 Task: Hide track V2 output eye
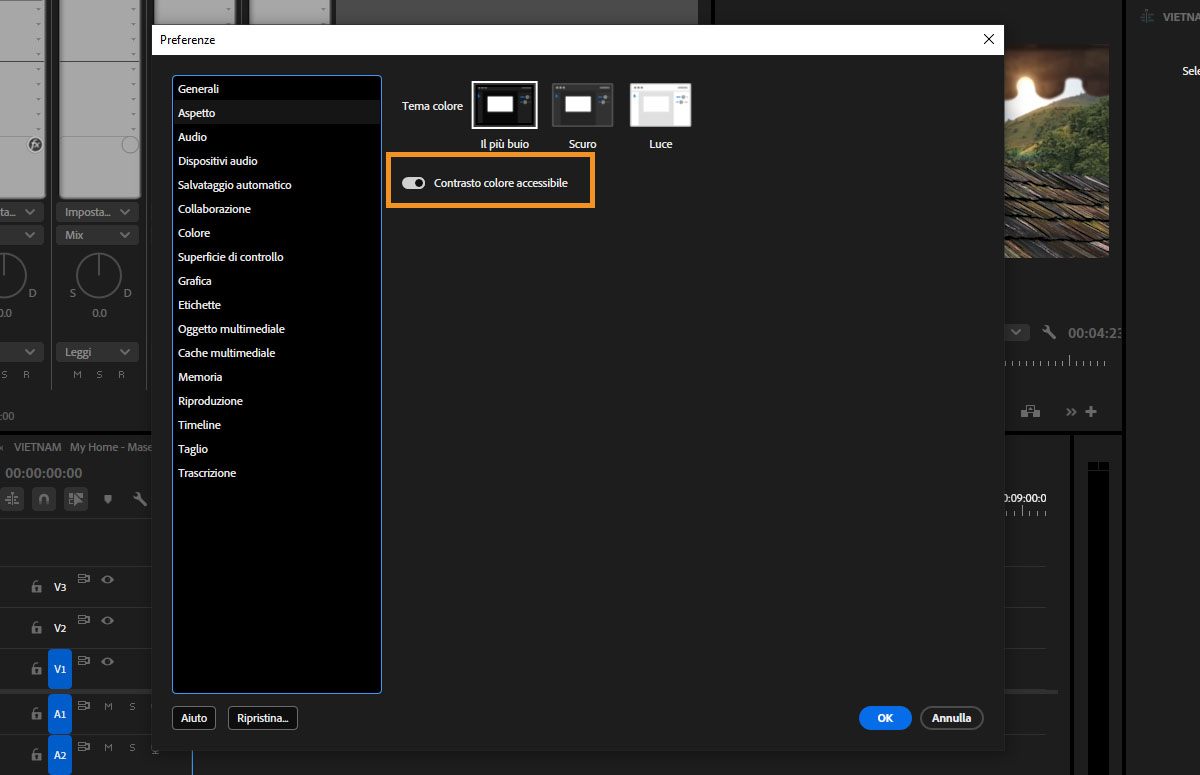click(107, 620)
